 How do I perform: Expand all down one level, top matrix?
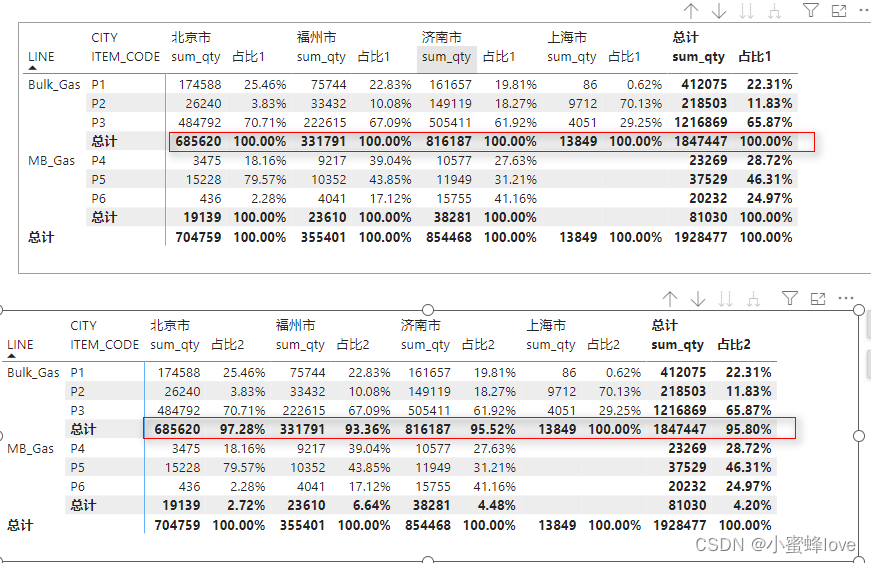(x=774, y=11)
